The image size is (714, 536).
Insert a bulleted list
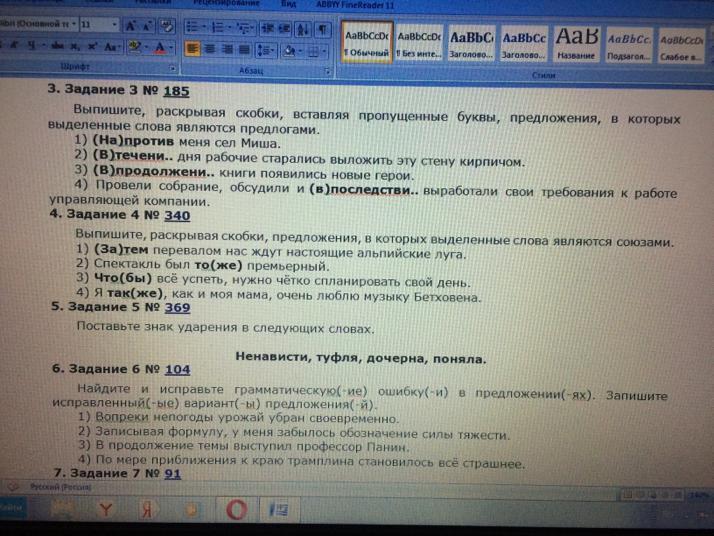193,26
